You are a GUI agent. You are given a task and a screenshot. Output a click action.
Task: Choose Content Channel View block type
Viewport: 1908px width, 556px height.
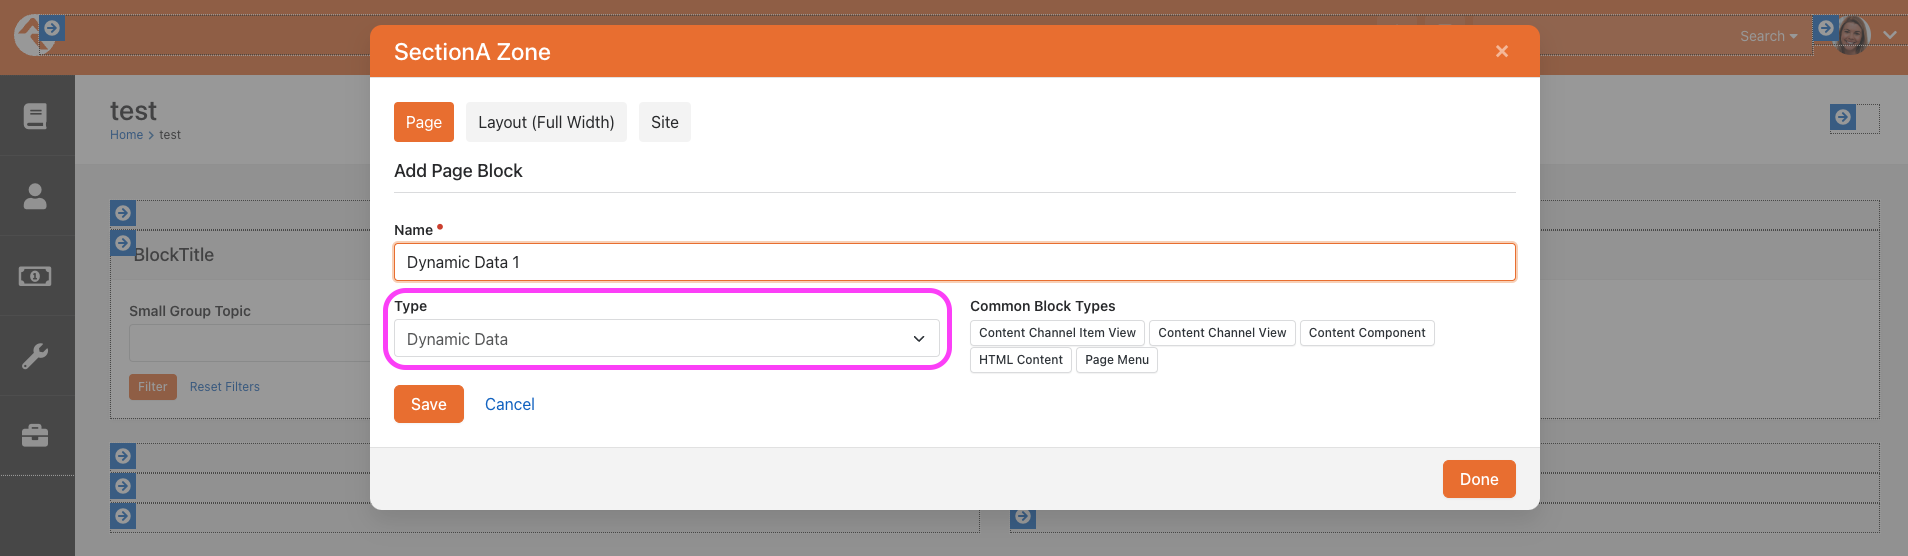[x=1222, y=333]
